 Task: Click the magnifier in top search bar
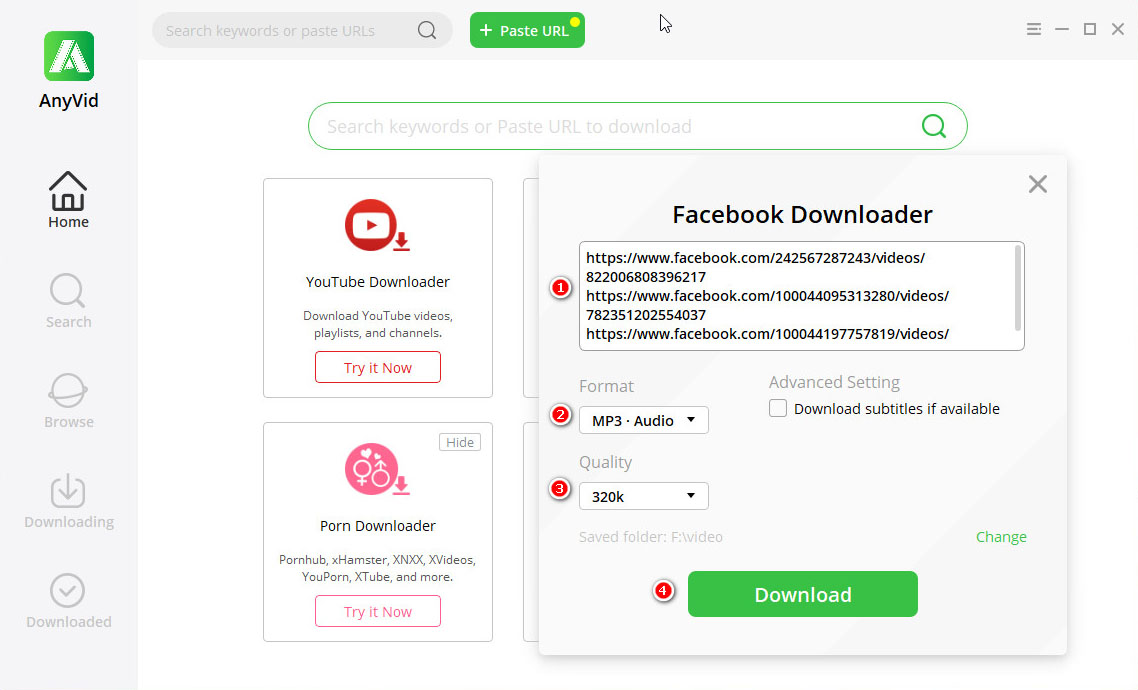(427, 30)
